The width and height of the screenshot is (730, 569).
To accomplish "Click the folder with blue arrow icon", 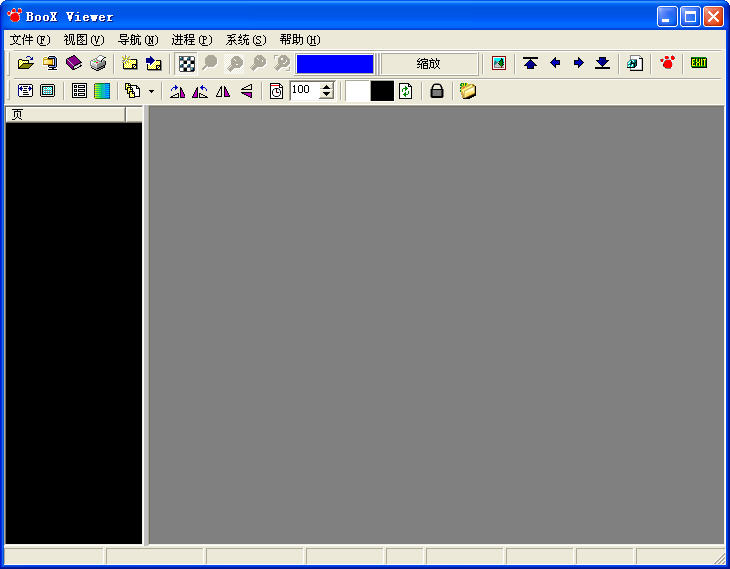I will point(154,63).
